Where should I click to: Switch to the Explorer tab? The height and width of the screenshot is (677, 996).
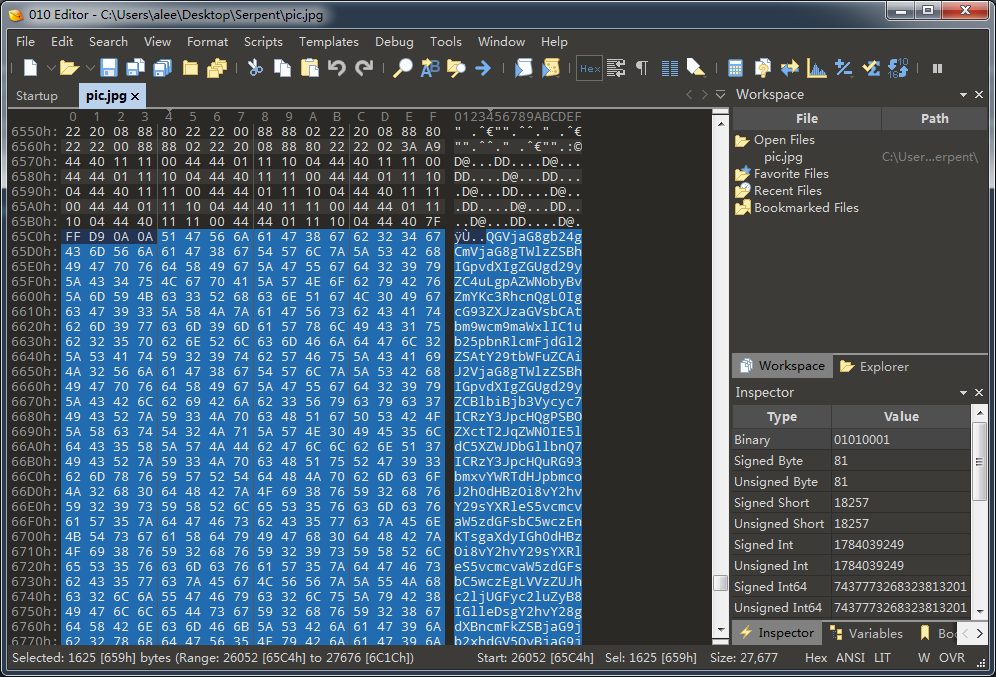(x=875, y=366)
